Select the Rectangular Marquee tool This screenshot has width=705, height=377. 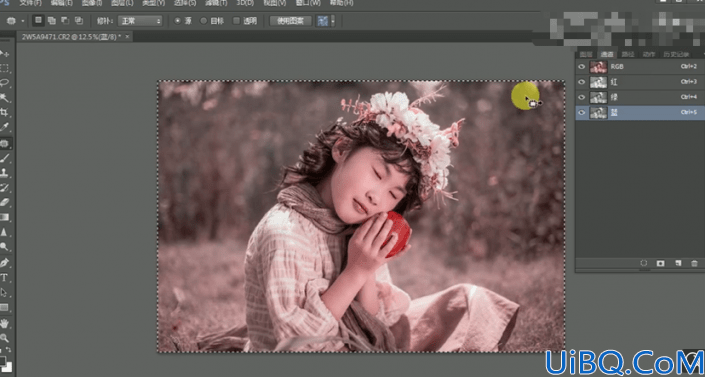[x=4, y=68]
